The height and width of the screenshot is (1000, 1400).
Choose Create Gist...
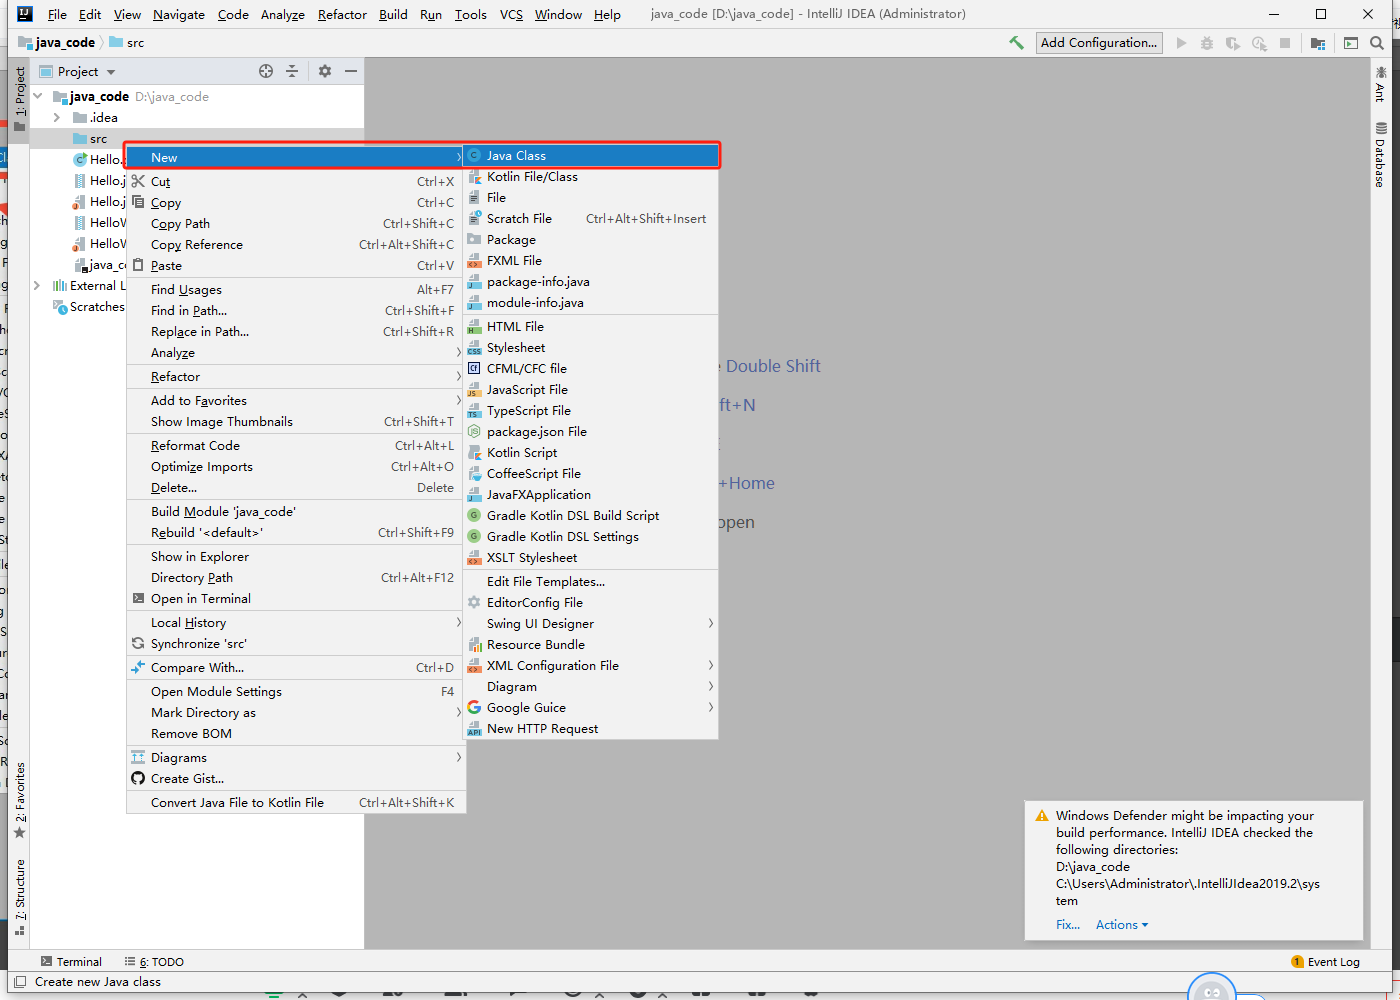click(x=296, y=779)
